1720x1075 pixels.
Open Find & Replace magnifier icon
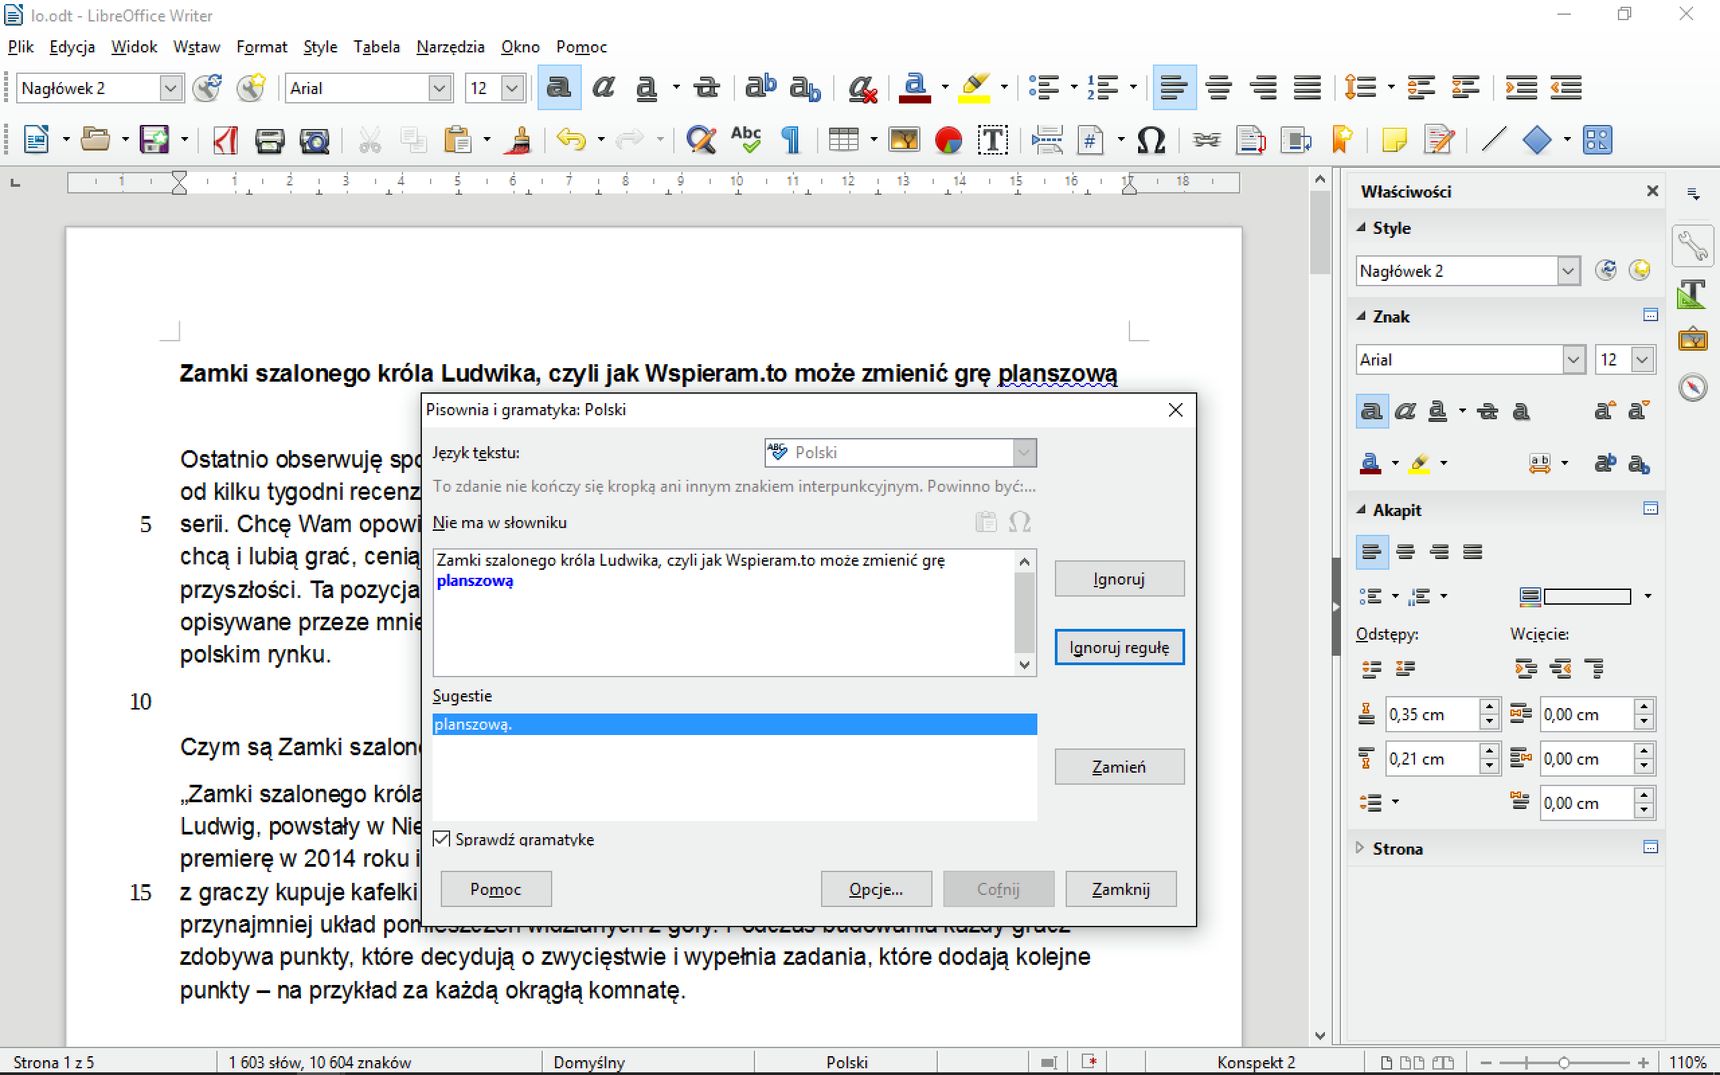point(701,140)
